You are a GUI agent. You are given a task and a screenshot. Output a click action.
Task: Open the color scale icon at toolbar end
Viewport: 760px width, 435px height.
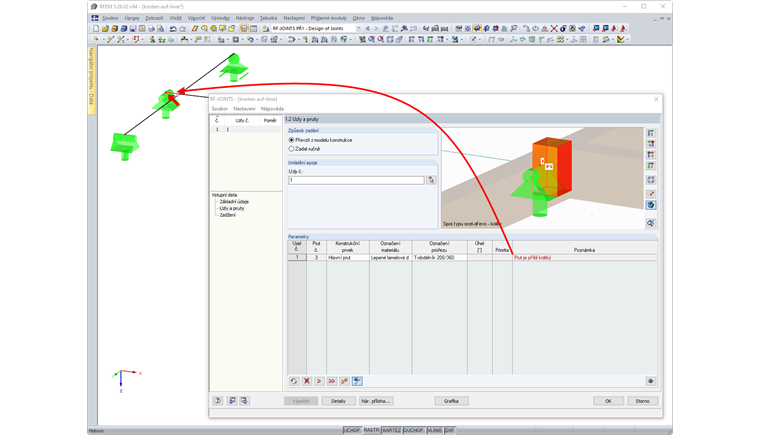620,39
